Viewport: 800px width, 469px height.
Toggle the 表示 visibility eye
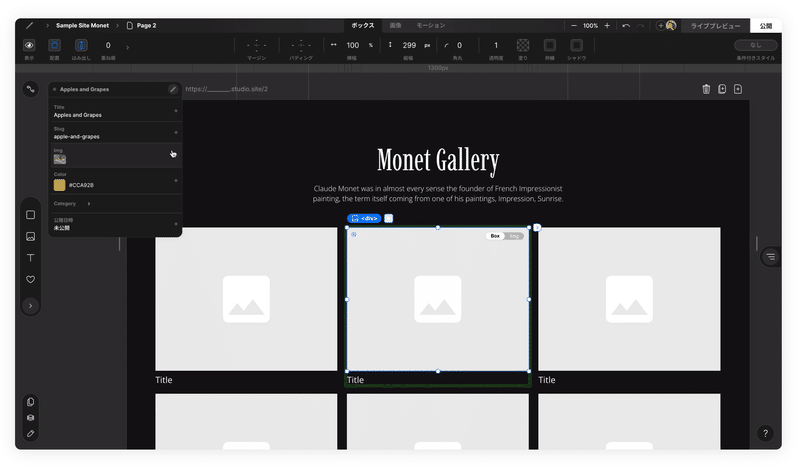pyautogui.click(x=29, y=45)
